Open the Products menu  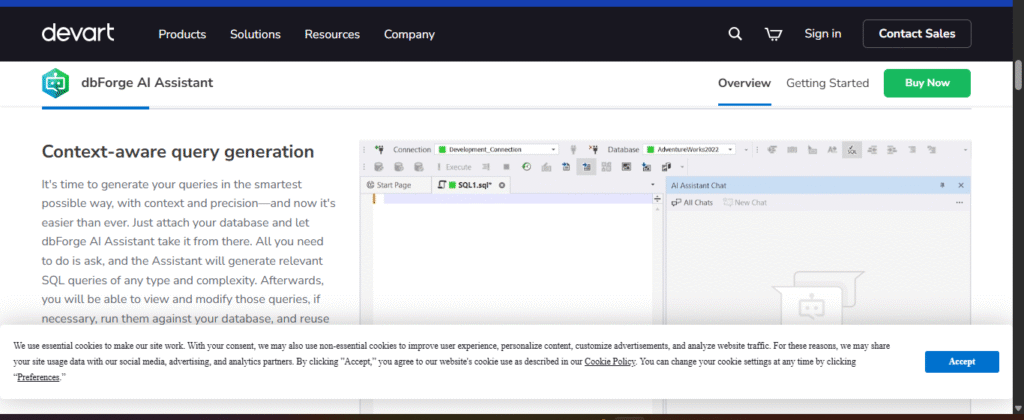click(182, 35)
